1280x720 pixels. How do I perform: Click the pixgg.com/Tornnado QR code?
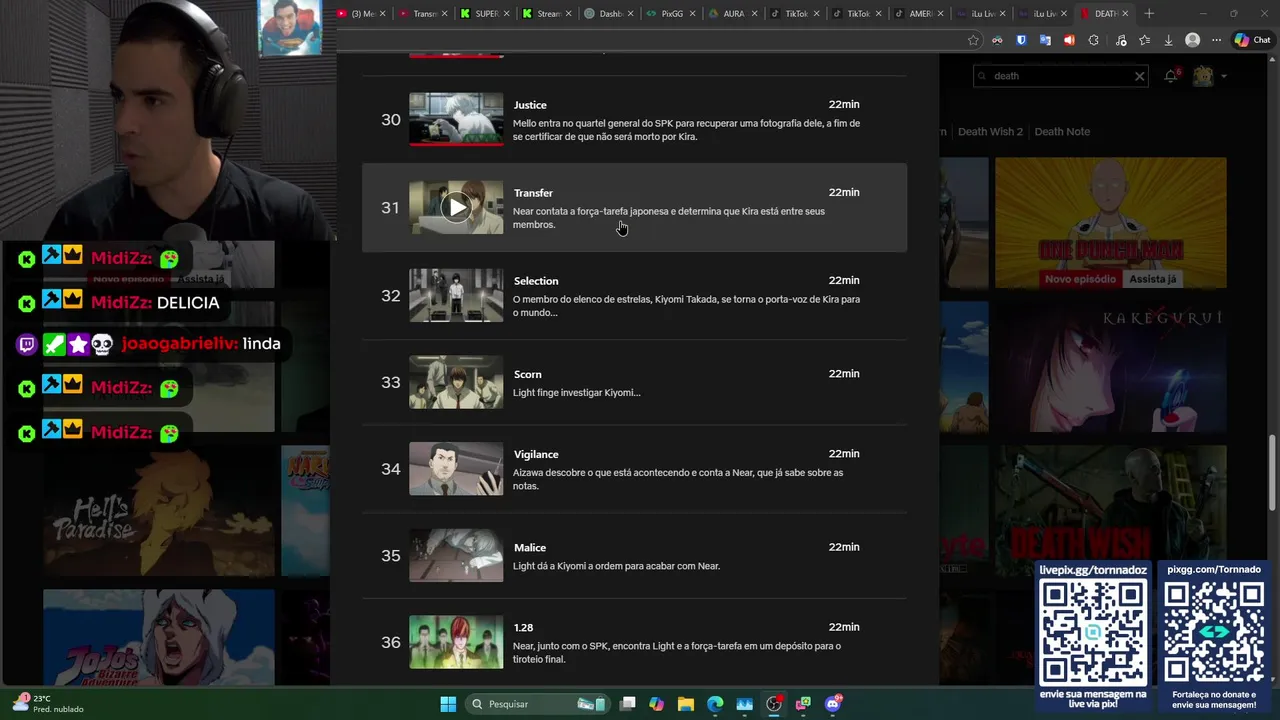1214,633
